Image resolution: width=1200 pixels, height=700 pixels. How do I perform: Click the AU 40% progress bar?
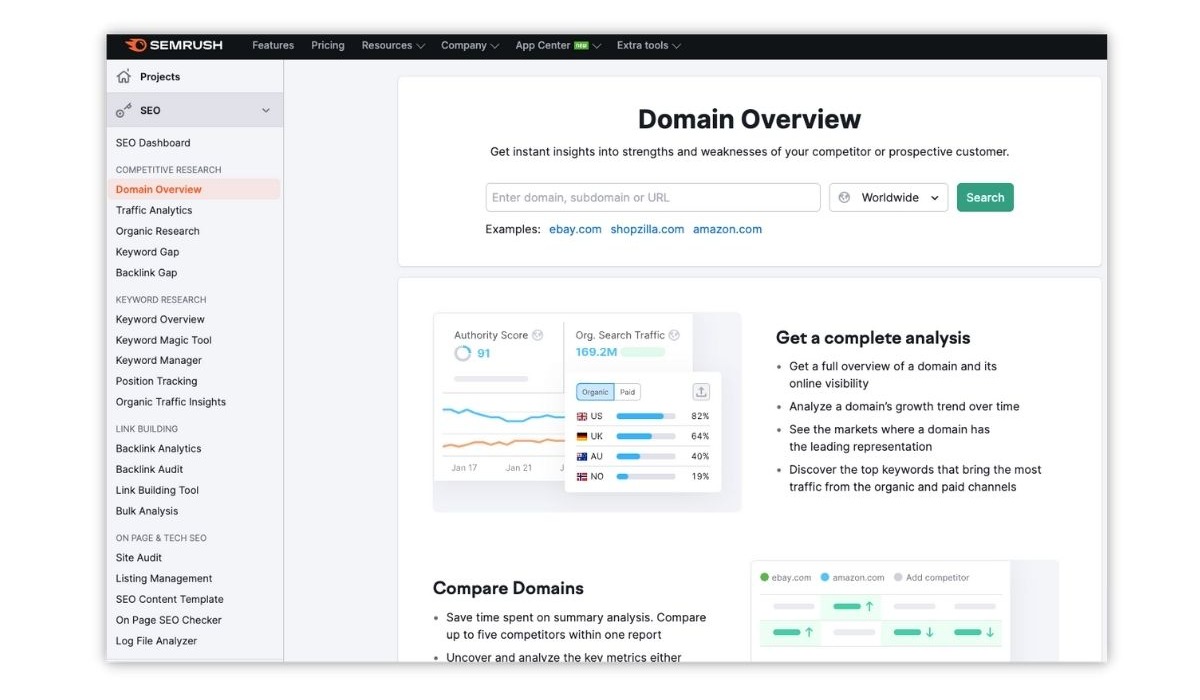(646, 456)
